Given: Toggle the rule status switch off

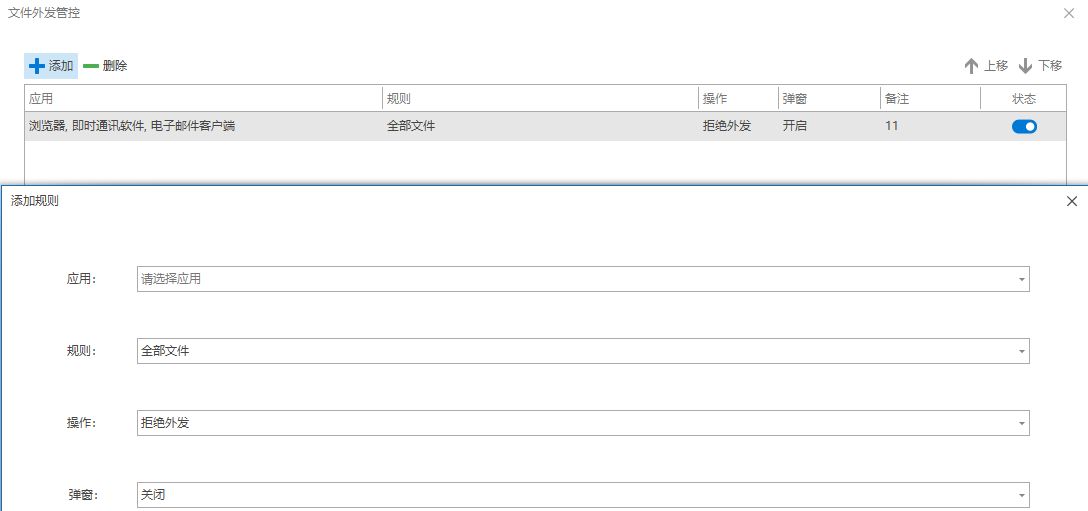Looking at the screenshot, I should click(x=1024, y=126).
